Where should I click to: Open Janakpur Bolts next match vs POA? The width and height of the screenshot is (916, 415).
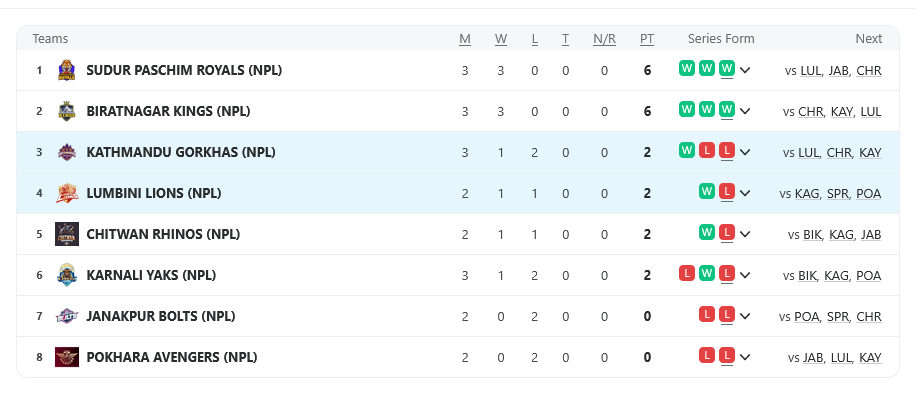tap(806, 316)
